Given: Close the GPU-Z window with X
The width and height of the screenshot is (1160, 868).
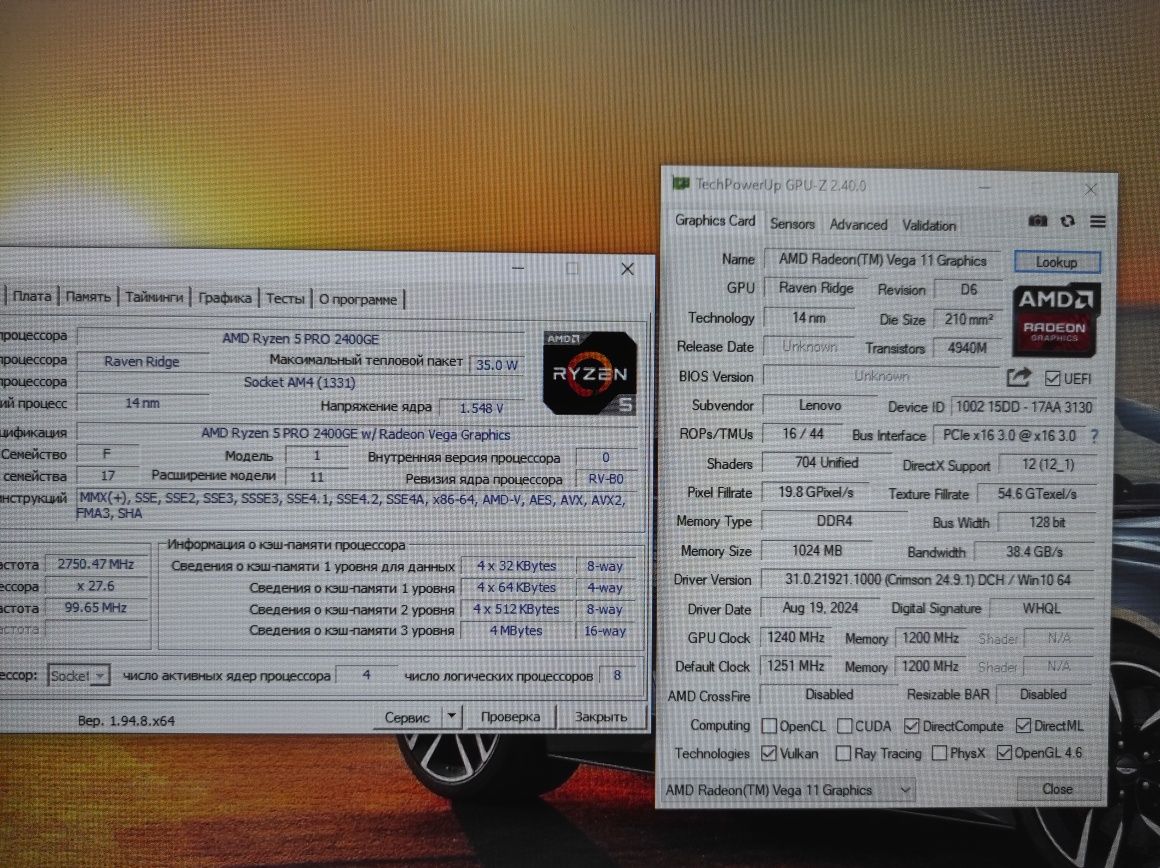Looking at the screenshot, I should pos(1090,189).
